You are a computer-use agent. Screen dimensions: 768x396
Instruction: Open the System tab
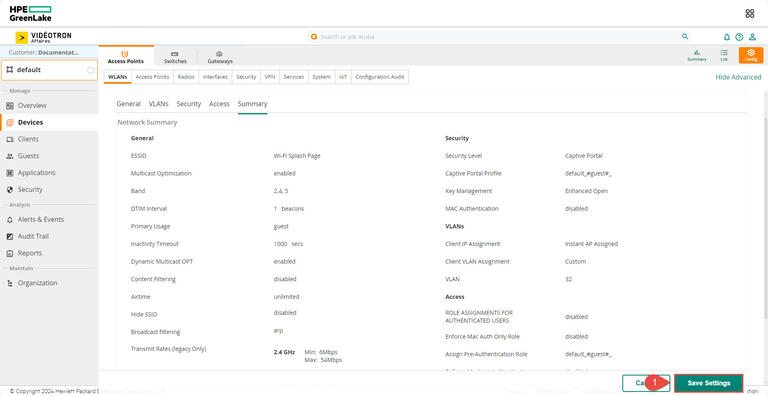[321, 77]
